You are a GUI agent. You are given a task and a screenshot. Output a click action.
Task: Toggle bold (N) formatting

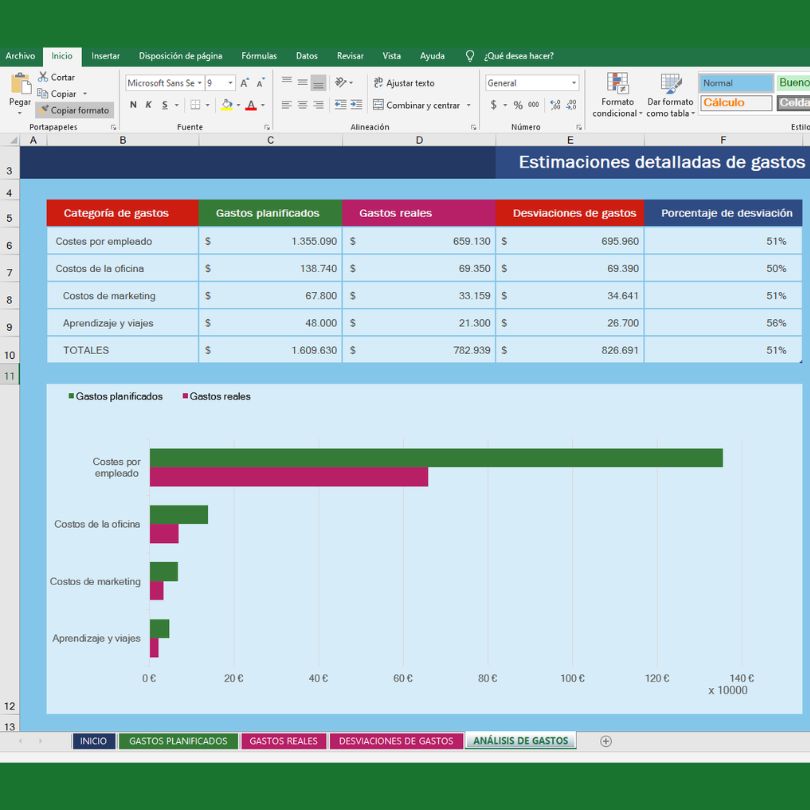click(133, 105)
